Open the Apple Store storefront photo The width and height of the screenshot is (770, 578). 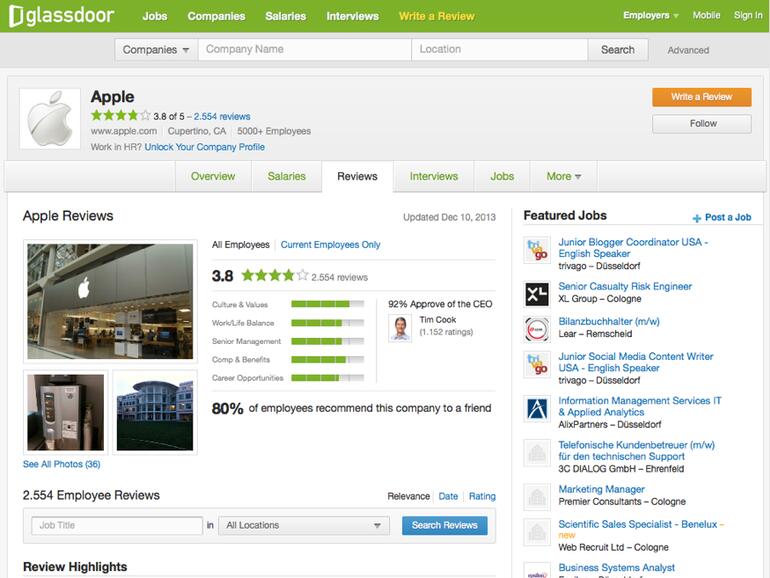110,301
